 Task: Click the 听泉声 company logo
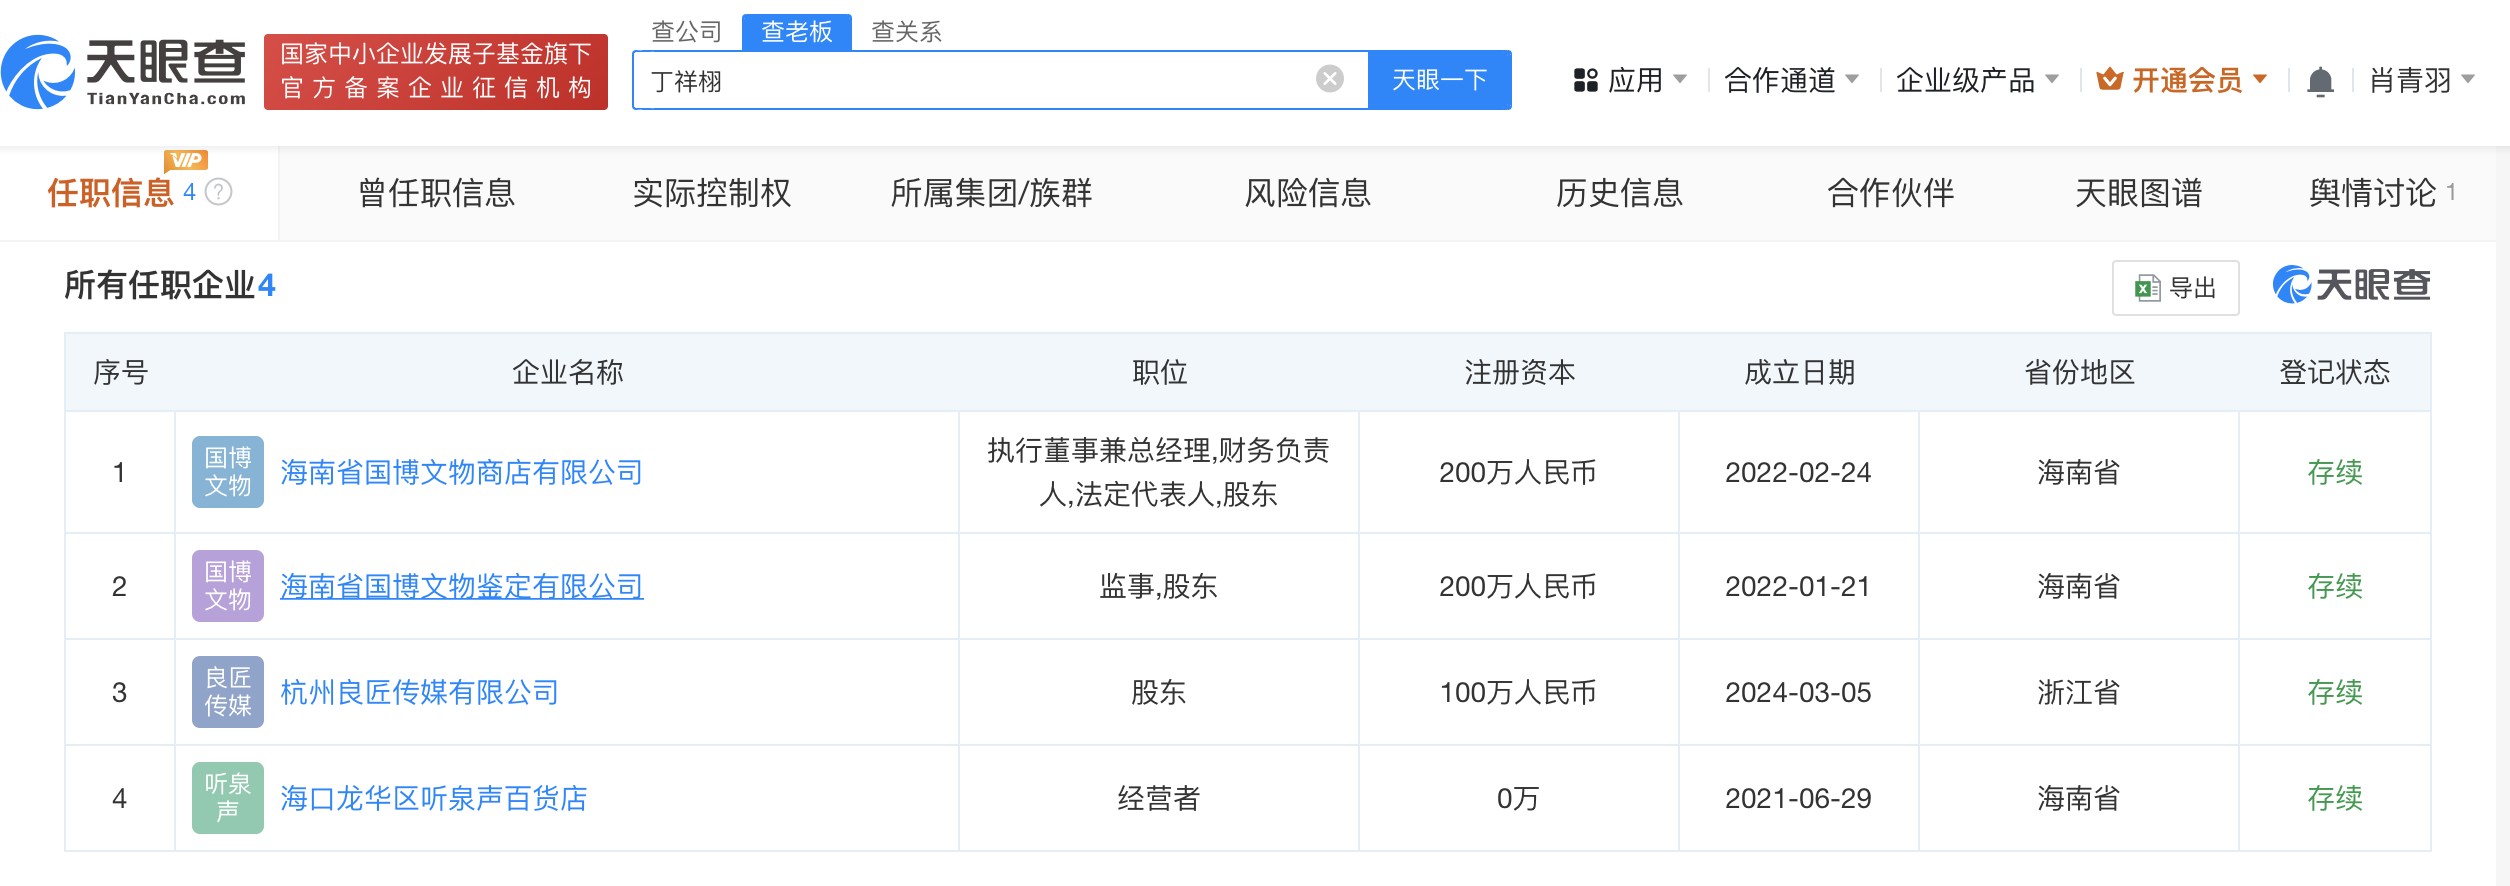228,798
